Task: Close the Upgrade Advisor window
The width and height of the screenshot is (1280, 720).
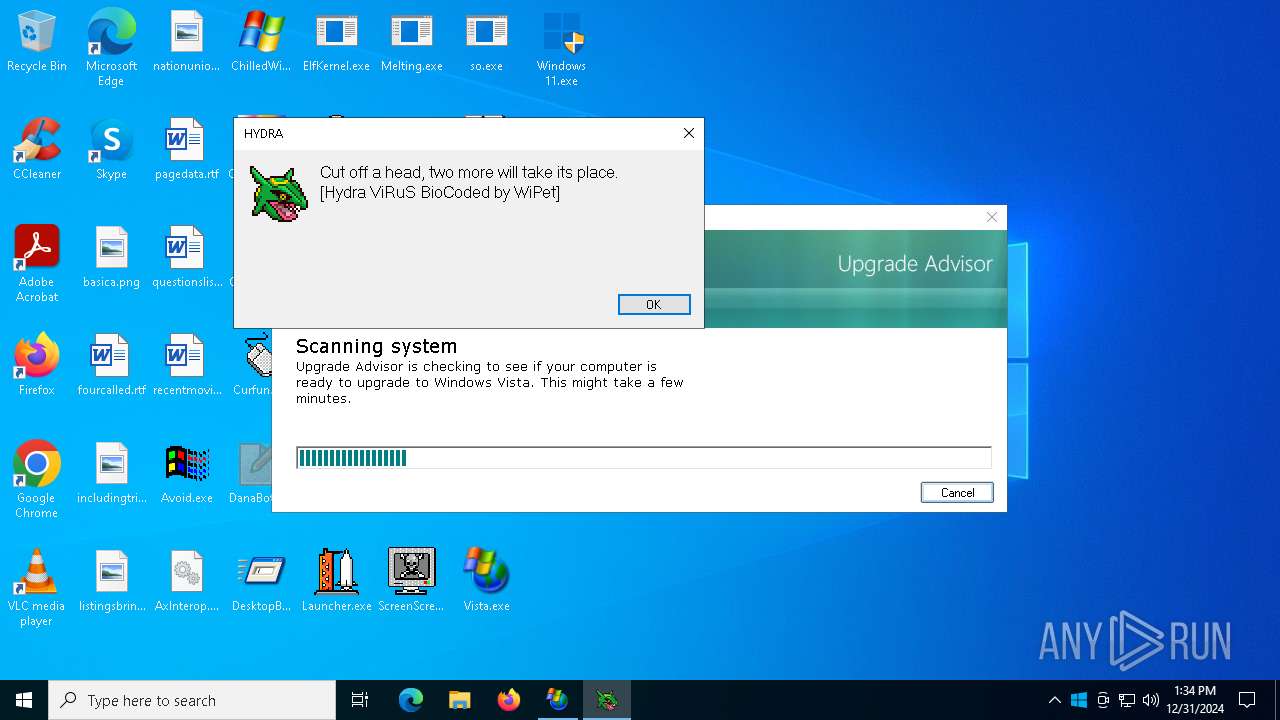Action: (x=992, y=217)
